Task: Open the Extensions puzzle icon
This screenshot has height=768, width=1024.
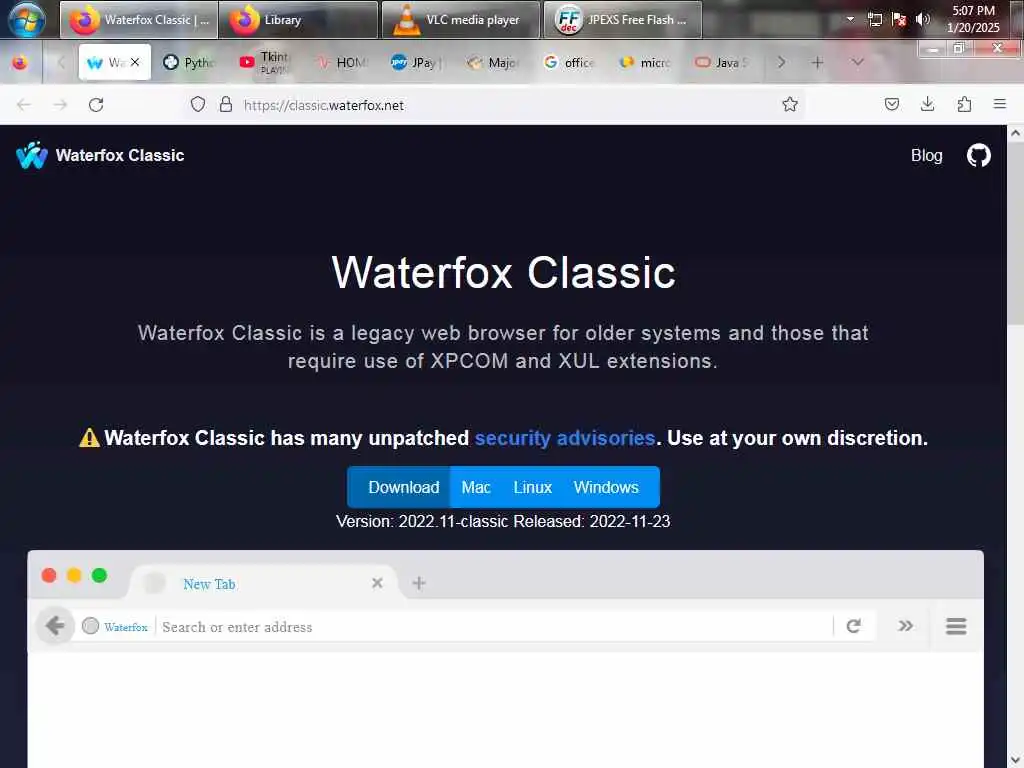Action: [964, 104]
